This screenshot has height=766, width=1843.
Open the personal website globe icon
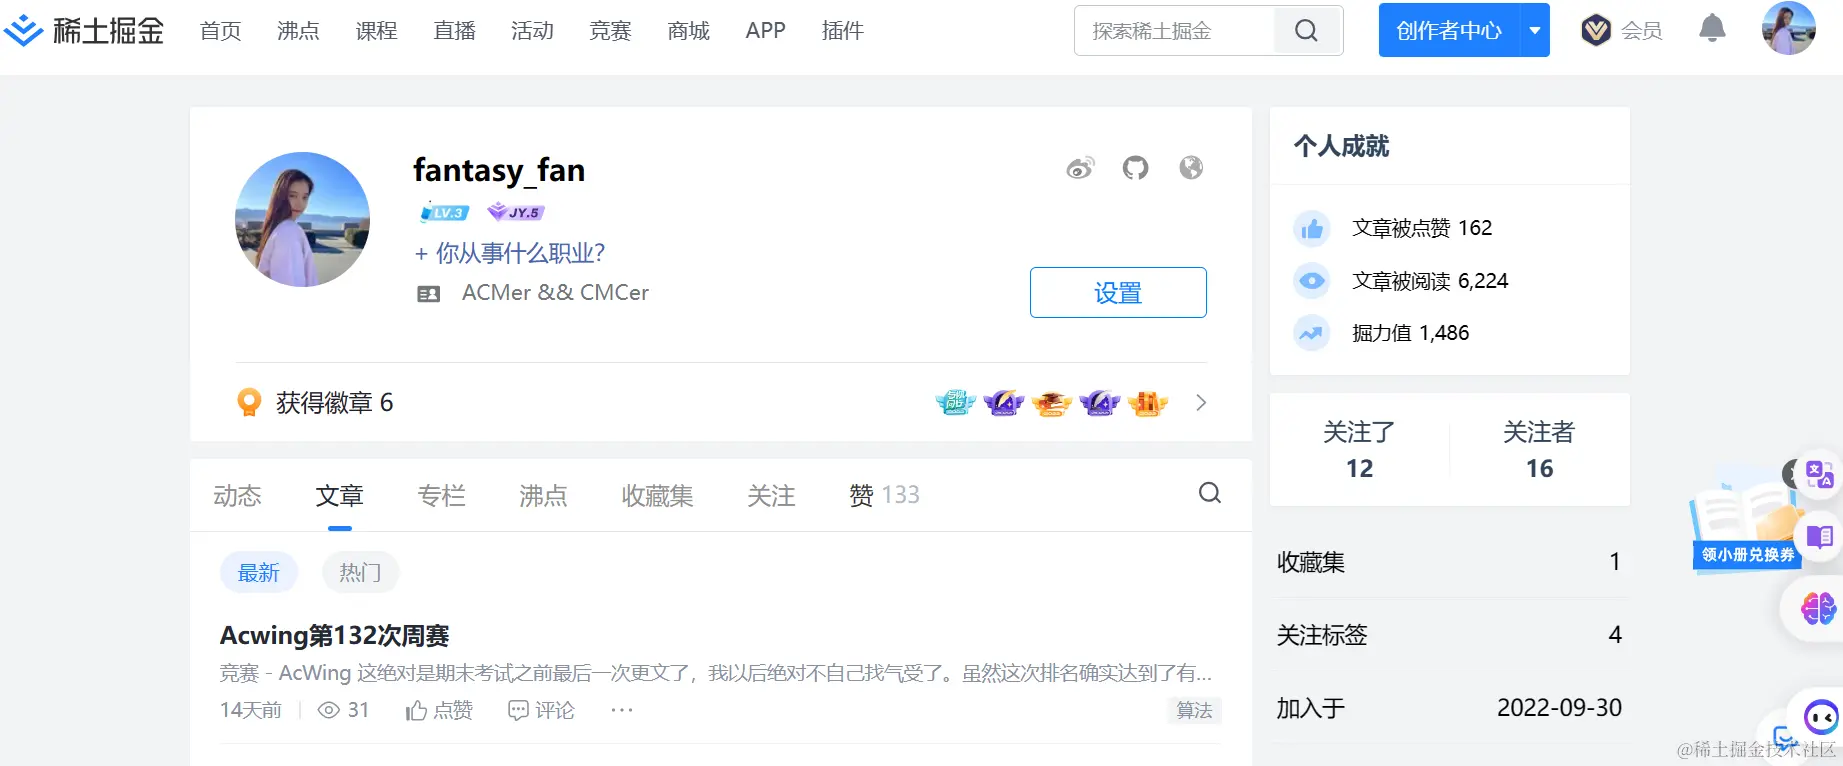coord(1190,168)
